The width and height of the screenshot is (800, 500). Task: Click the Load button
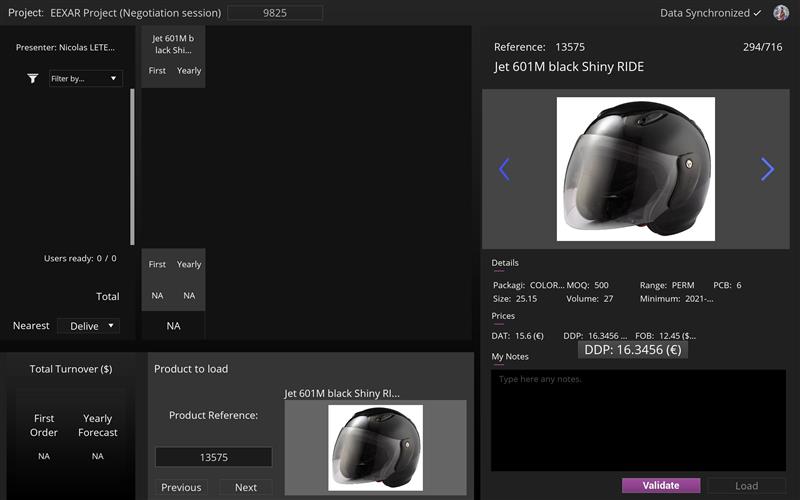tap(746, 486)
